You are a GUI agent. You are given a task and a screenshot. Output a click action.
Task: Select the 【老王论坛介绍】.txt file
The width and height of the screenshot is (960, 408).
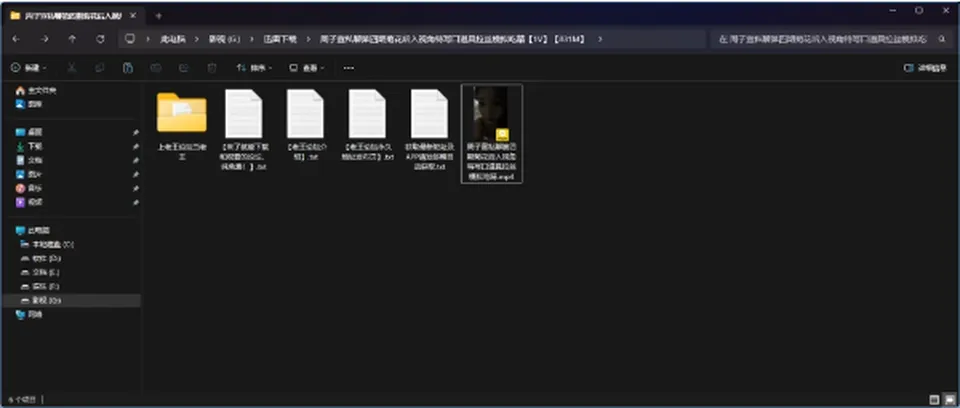[306, 126]
